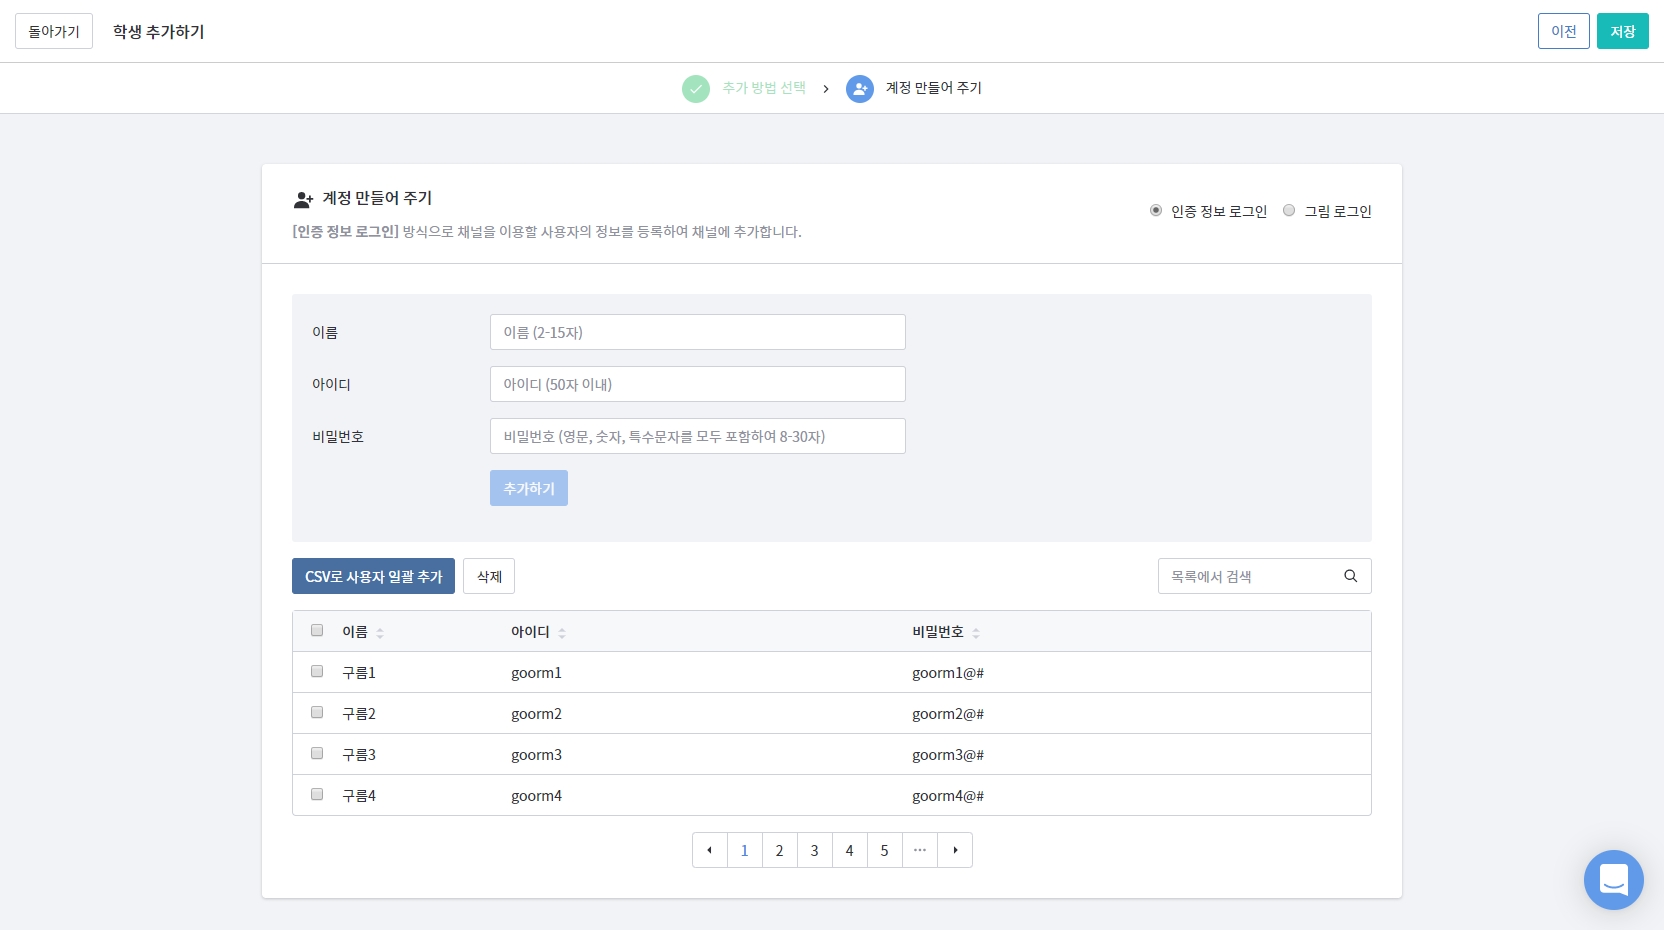Screen dimensions: 1664x930
Task: Go to the previous page arrow
Action: [x=709, y=850]
